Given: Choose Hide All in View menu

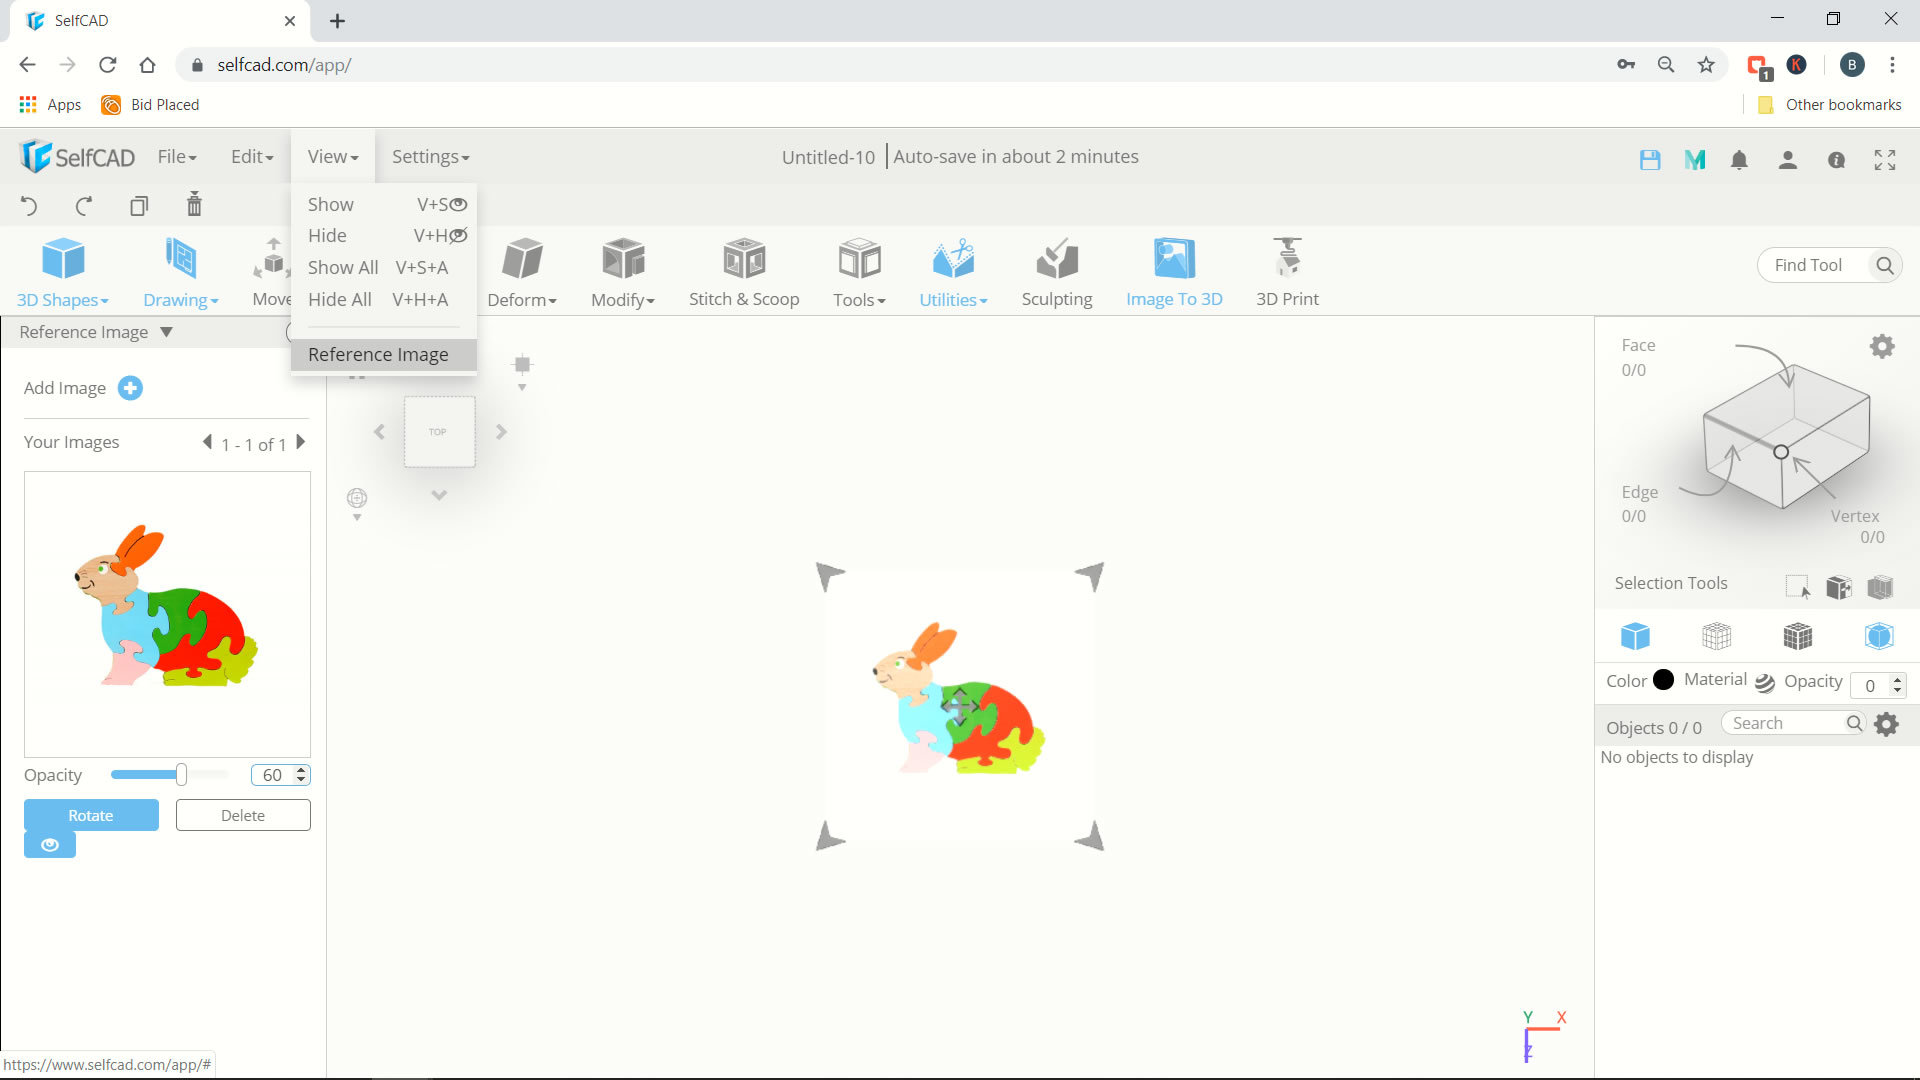Looking at the screenshot, I should [384, 300].
